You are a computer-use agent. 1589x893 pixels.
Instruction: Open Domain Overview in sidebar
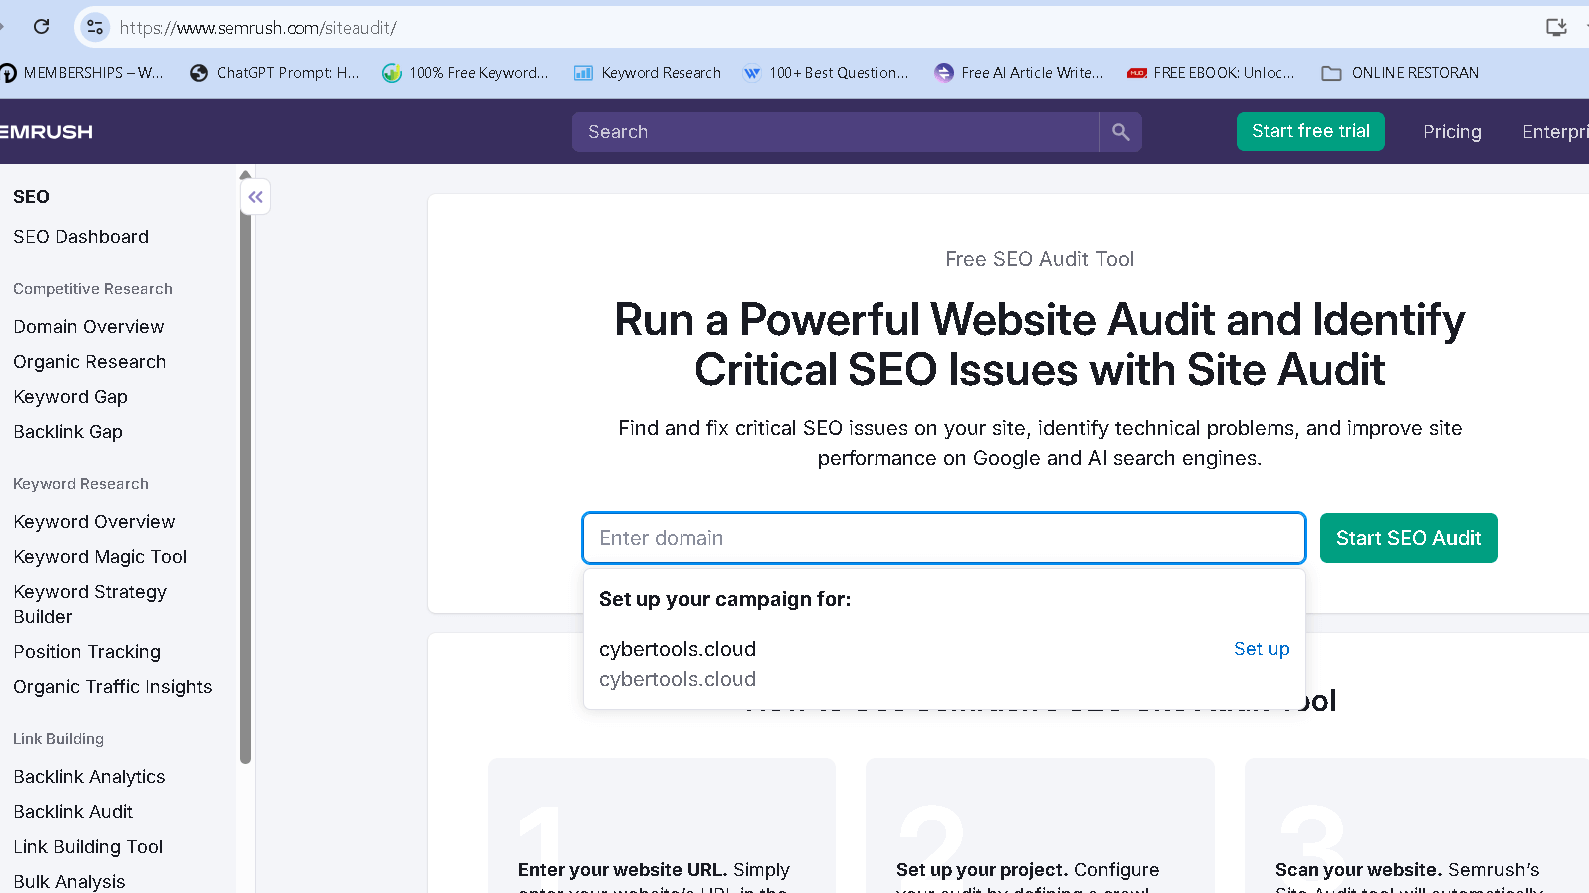pos(89,327)
